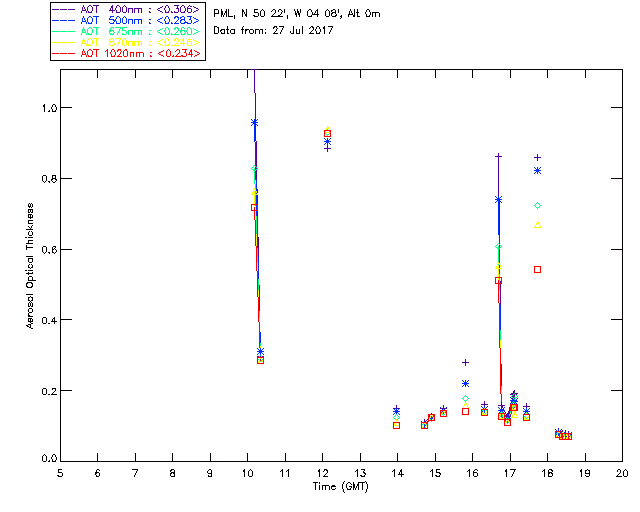This screenshot has height=512, width=640.
Task: Click the x-axis tick label 15
Action: tap(435, 474)
